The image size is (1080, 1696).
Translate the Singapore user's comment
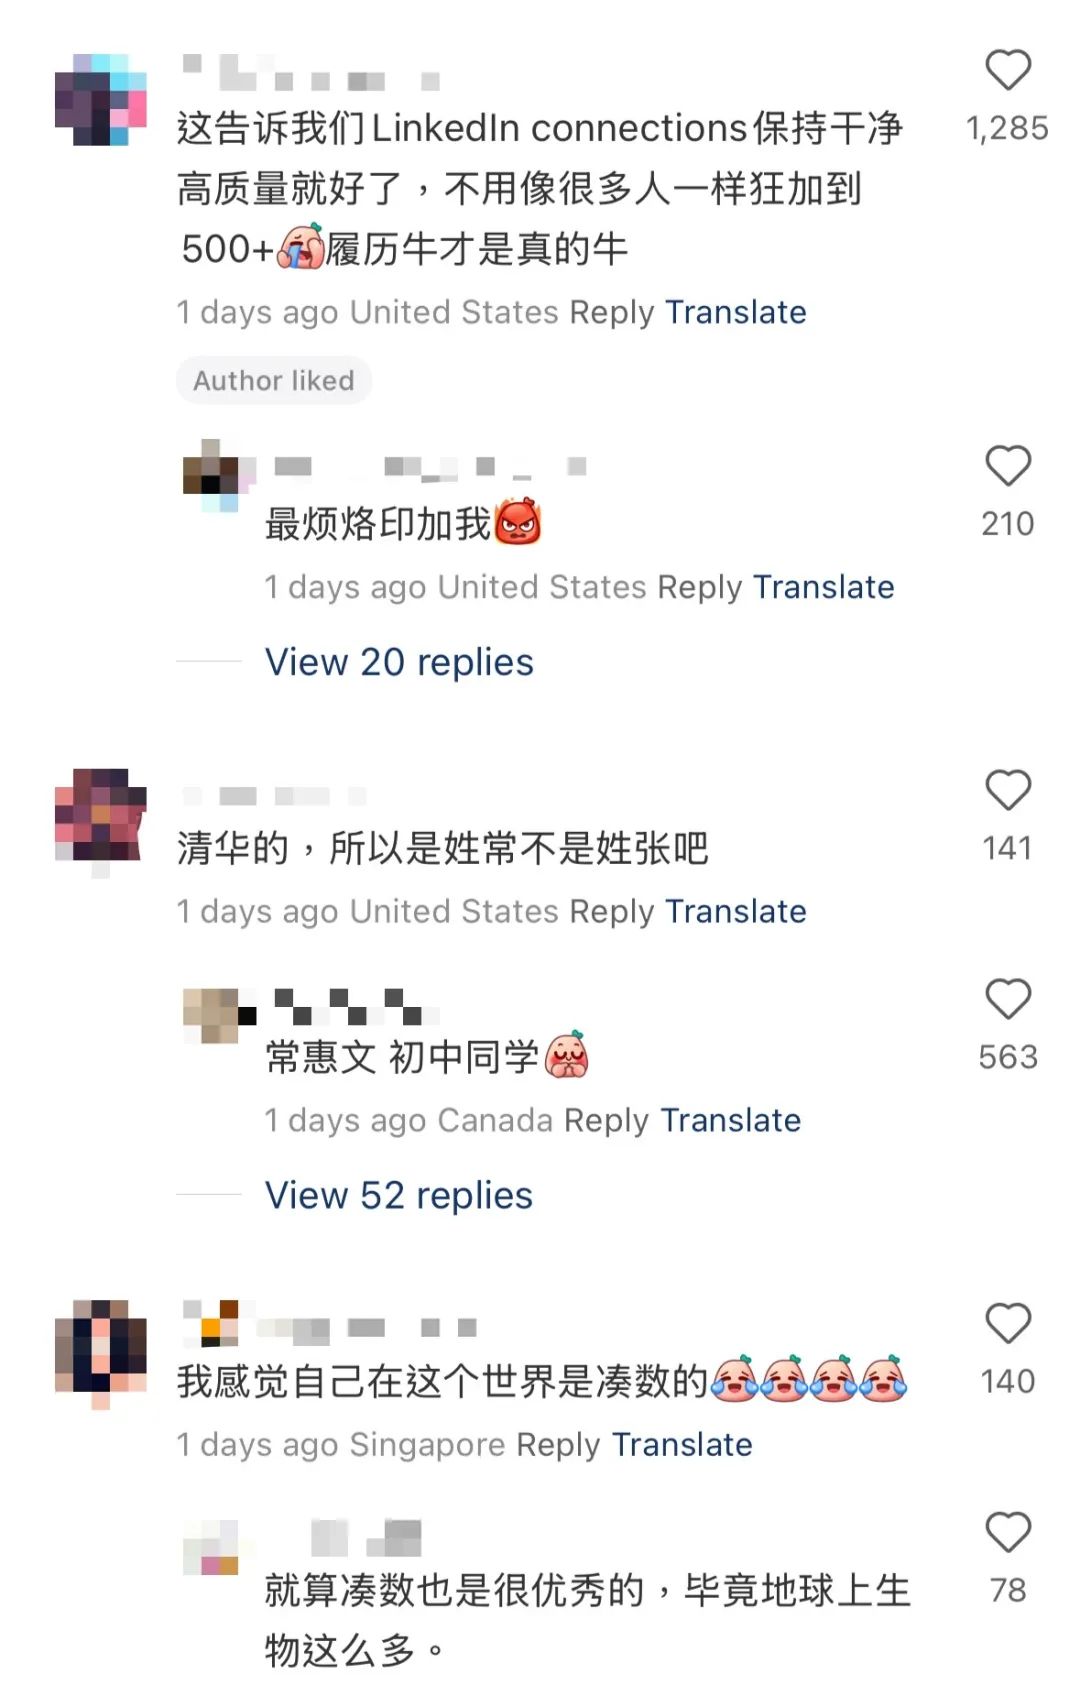pyautogui.click(x=682, y=1444)
